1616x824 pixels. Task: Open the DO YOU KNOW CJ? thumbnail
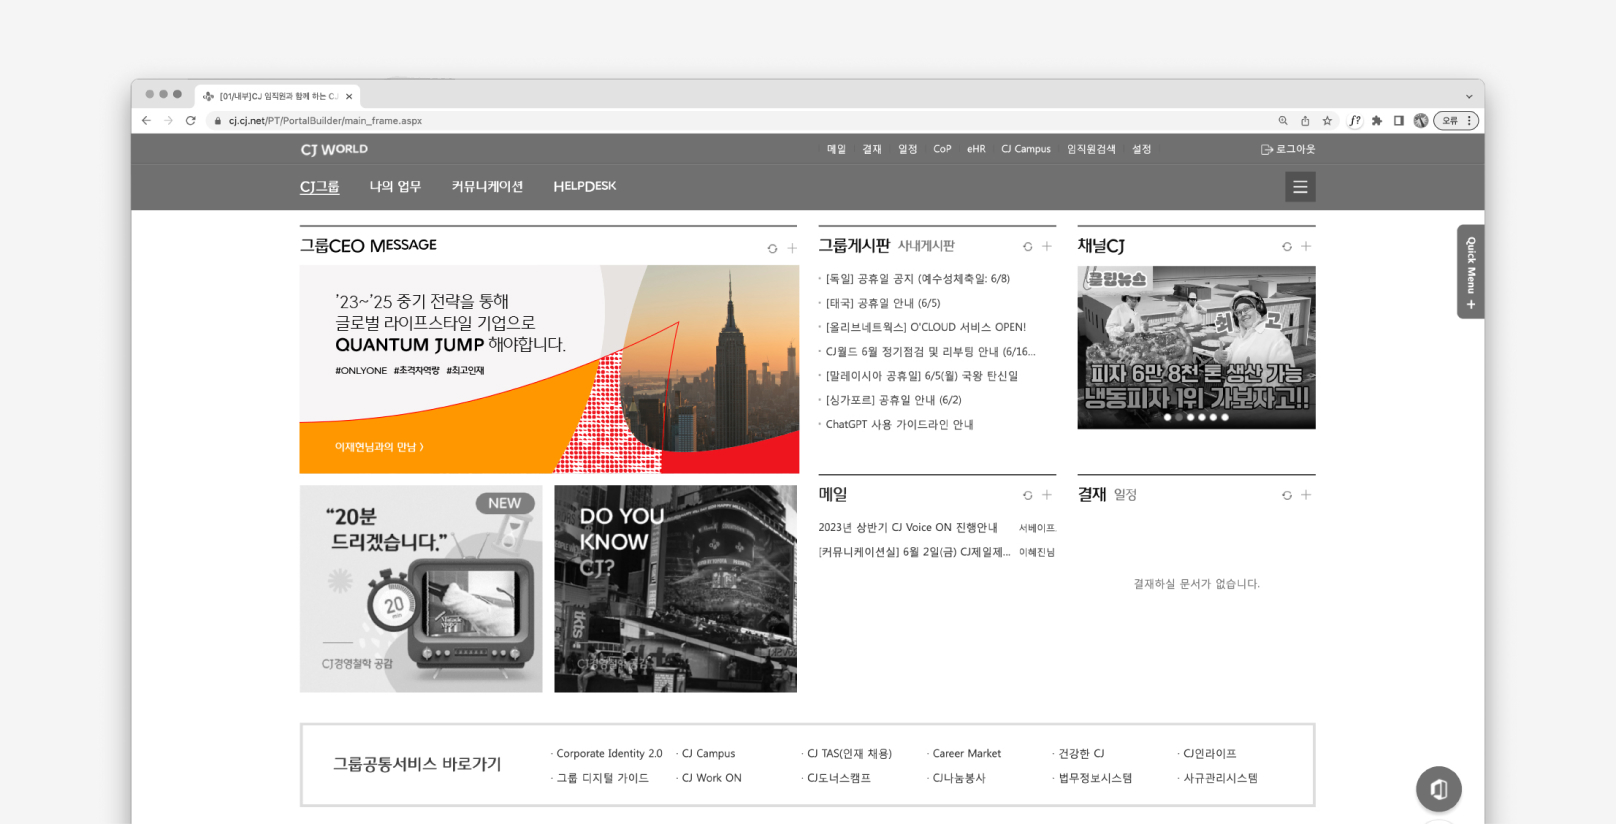click(x=675, y=589)
